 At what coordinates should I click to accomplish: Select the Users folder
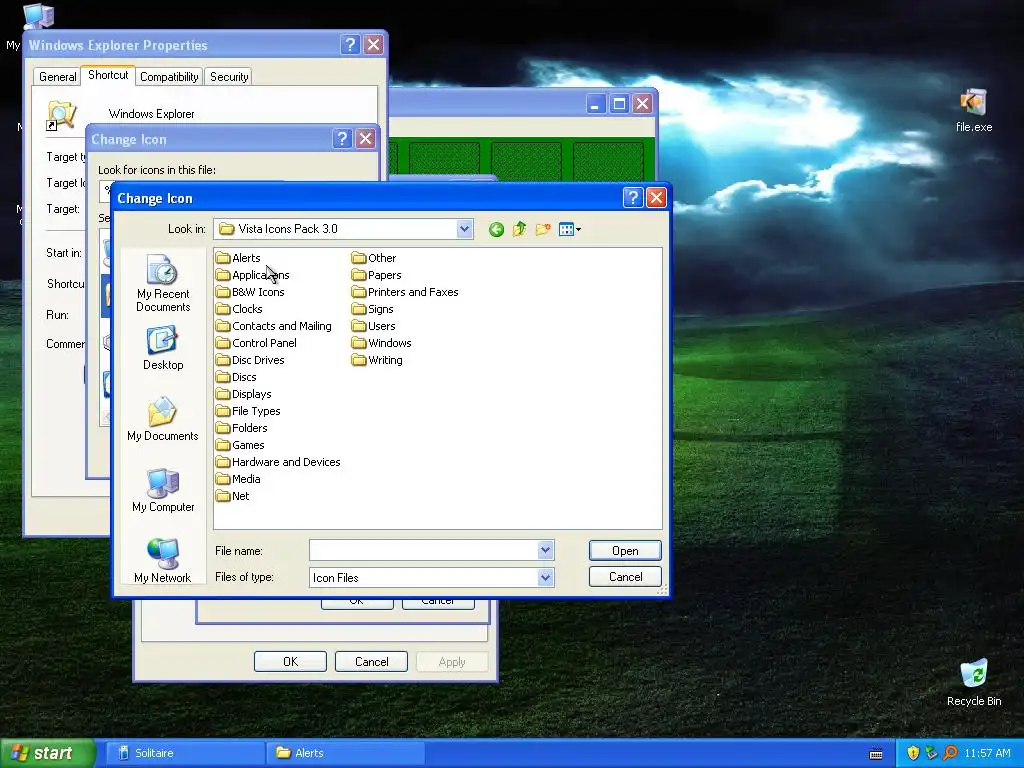[x=374, y=326]
